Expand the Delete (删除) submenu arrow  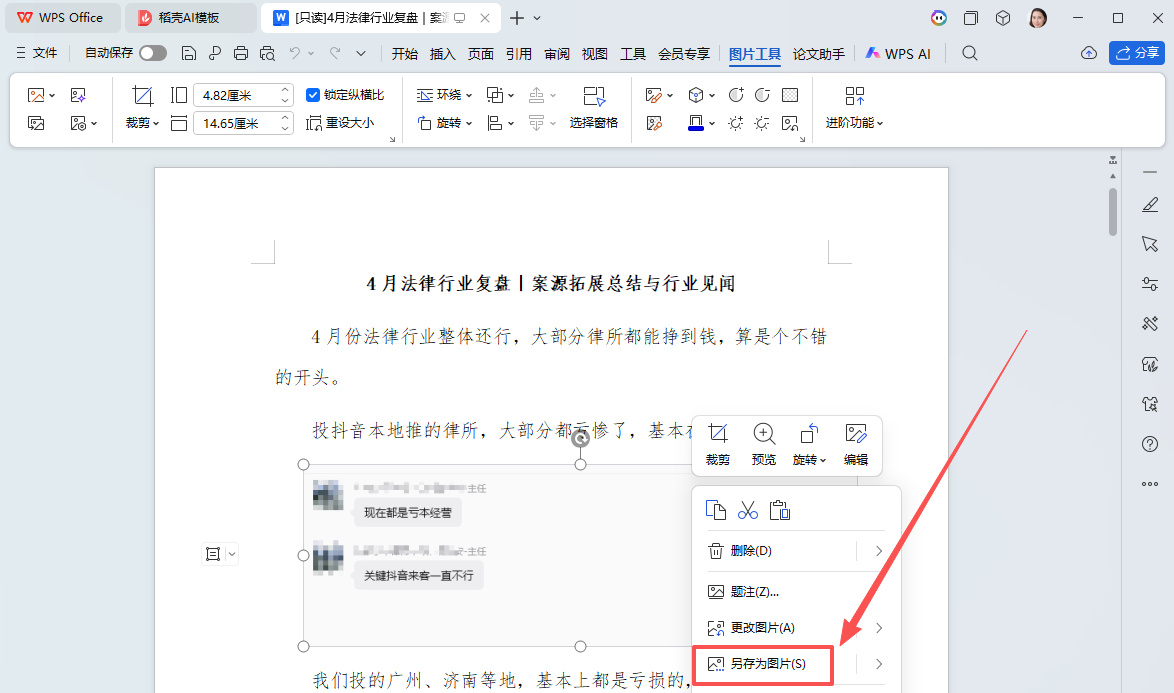coord(878,551)
